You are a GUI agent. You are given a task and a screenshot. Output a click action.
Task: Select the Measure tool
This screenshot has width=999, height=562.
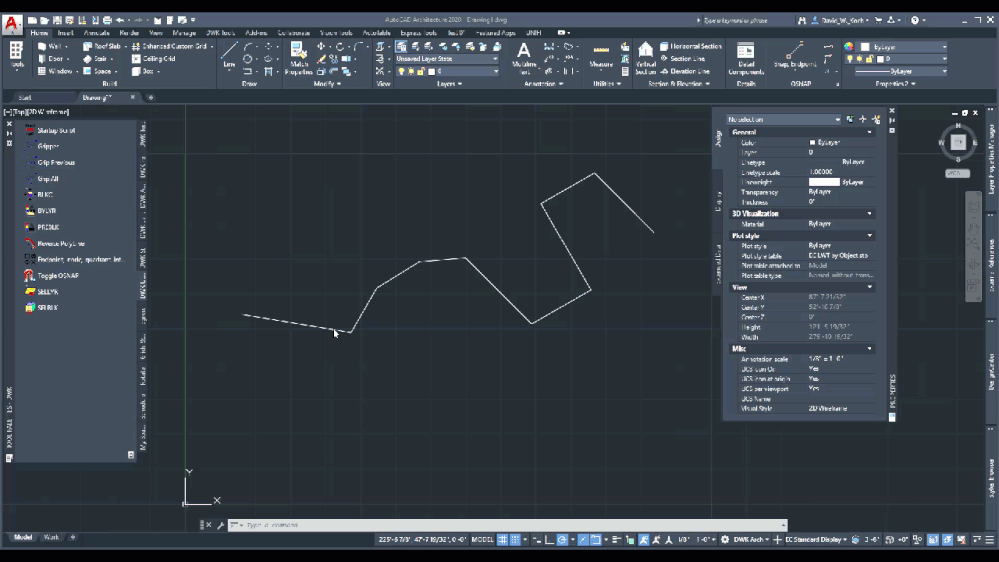point(601,56)
